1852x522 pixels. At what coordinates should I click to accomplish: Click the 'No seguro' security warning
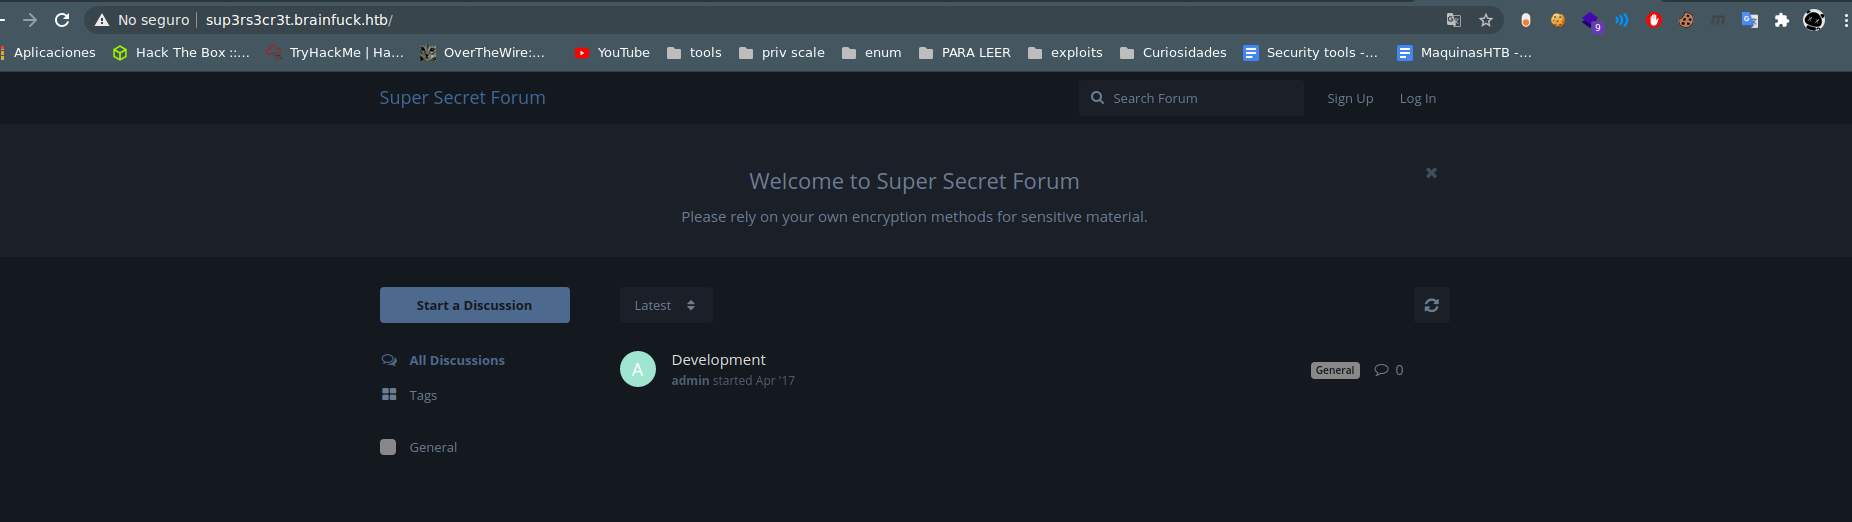pyautogui.click(x=142, y=20)
